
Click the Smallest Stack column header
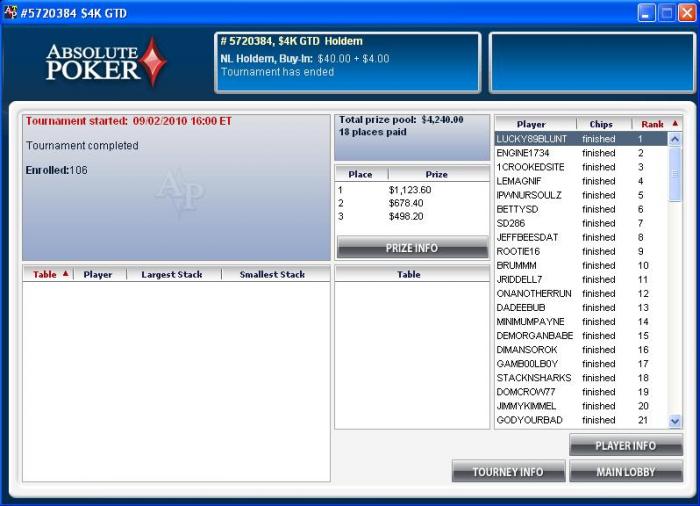click(275, 274)
